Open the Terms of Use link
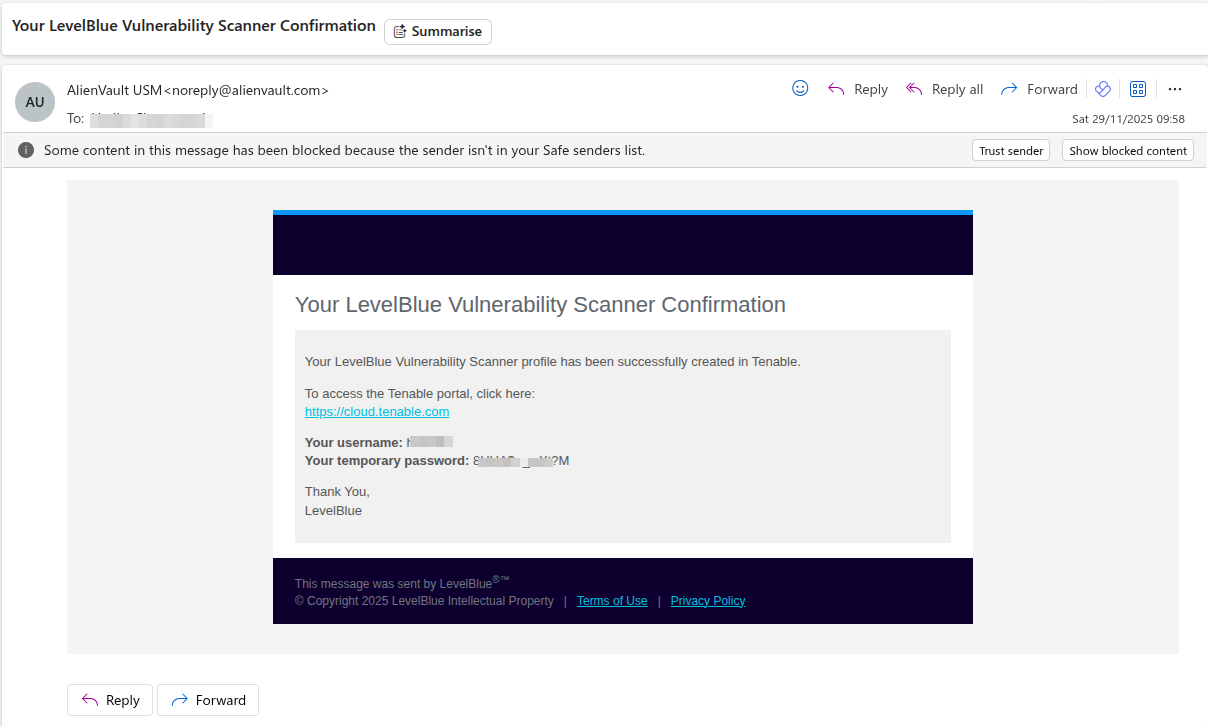Viewport: 1208px width, 727px height. point(612,601)
